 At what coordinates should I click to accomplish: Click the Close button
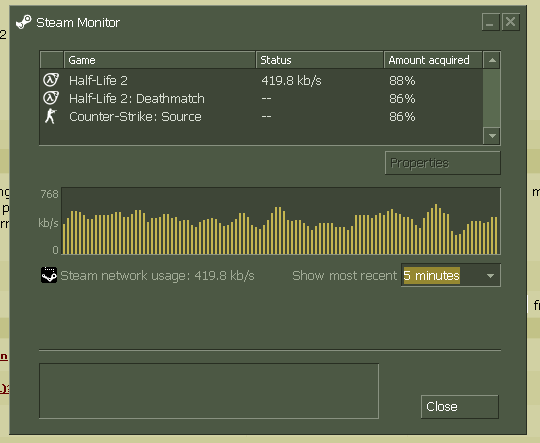[459, 407]
